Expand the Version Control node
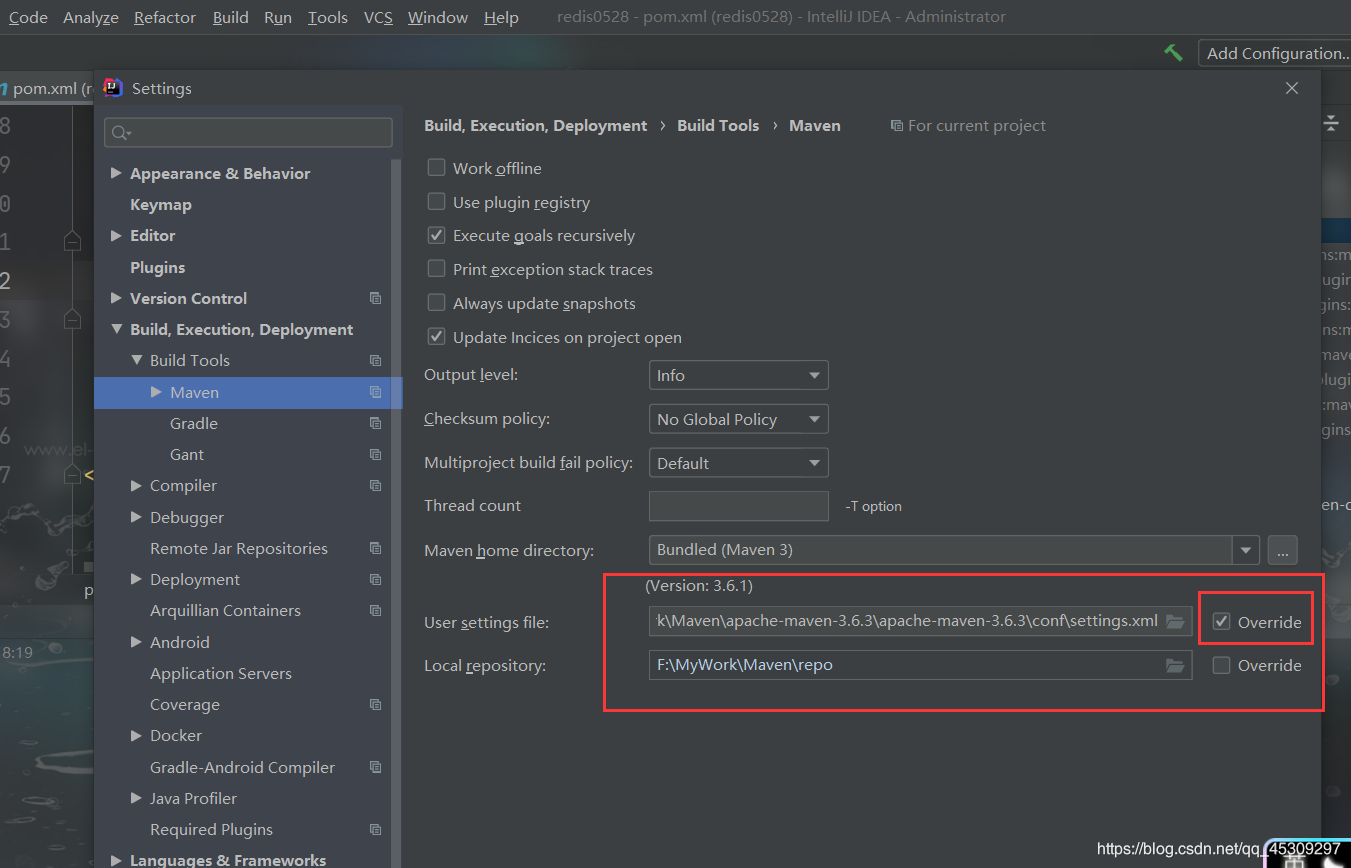The image size is (1351, 868). coord(116,298)
